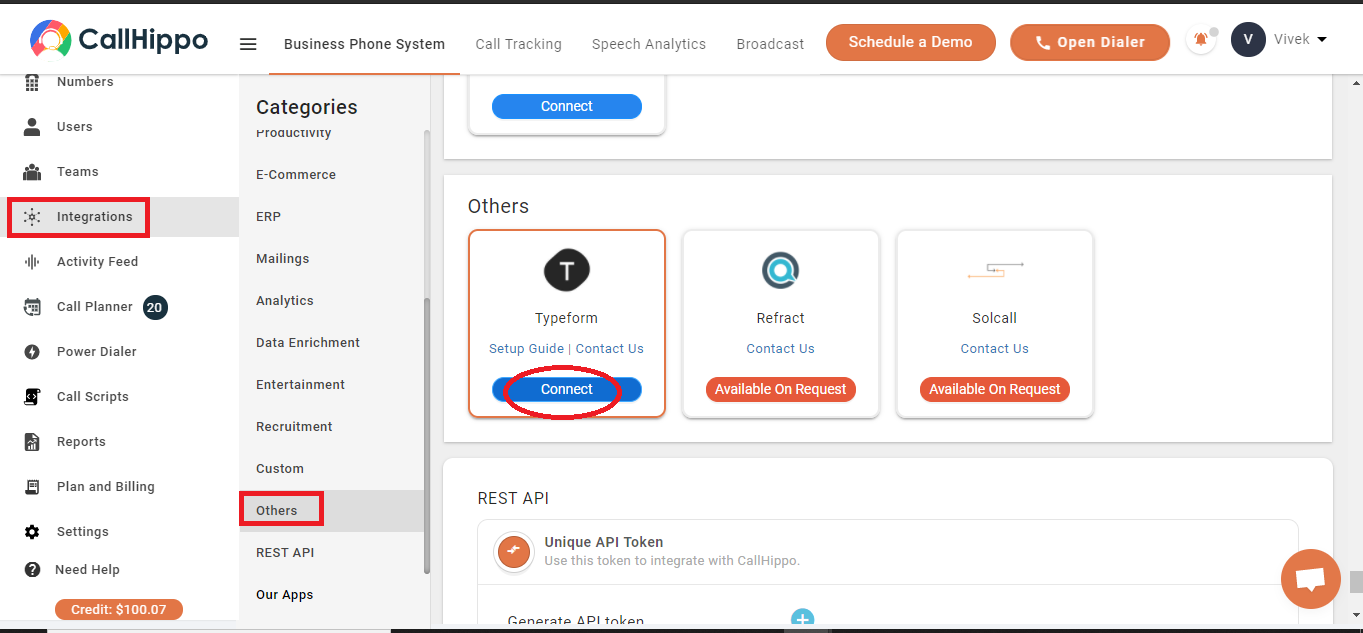Click Refract's Available On Request button

pos(780,389)
